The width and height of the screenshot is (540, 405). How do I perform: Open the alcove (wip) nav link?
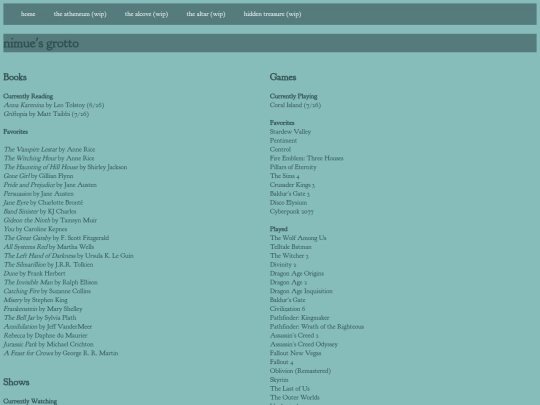pos(146,14)
